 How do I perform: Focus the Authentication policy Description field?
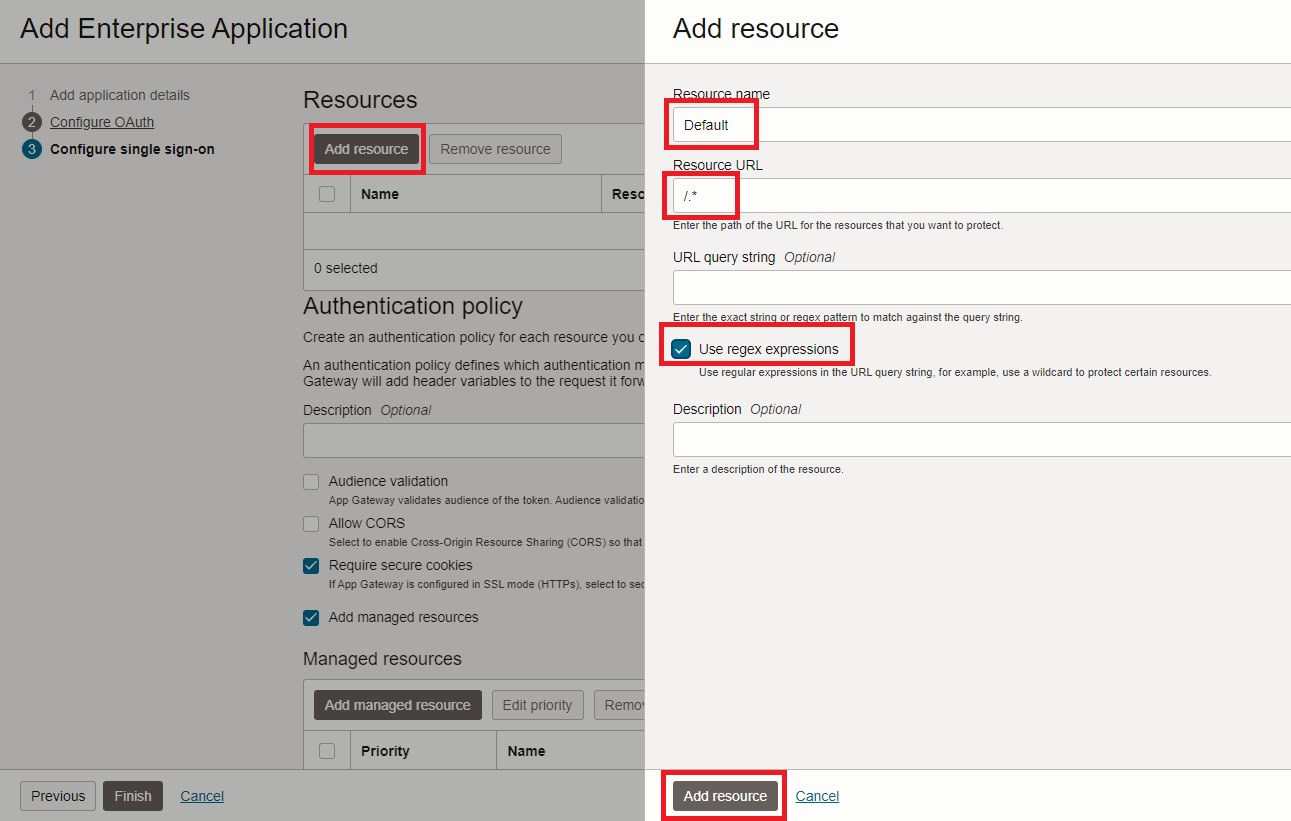click(474, 440)
